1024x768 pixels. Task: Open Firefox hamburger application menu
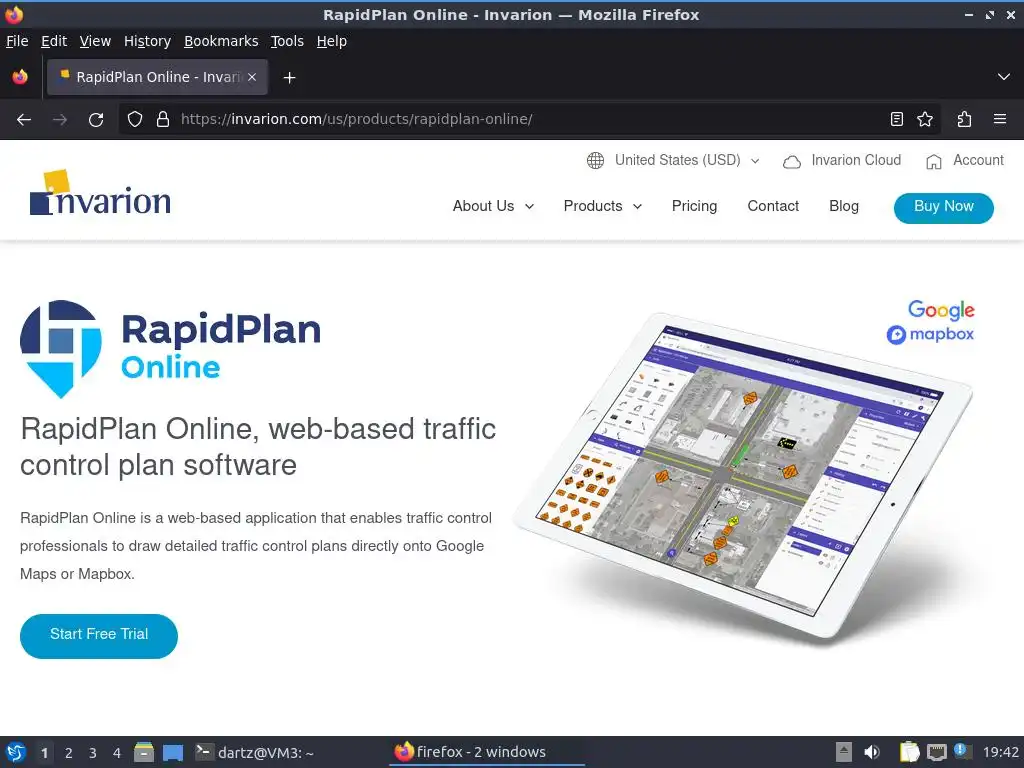click(999, 119)
